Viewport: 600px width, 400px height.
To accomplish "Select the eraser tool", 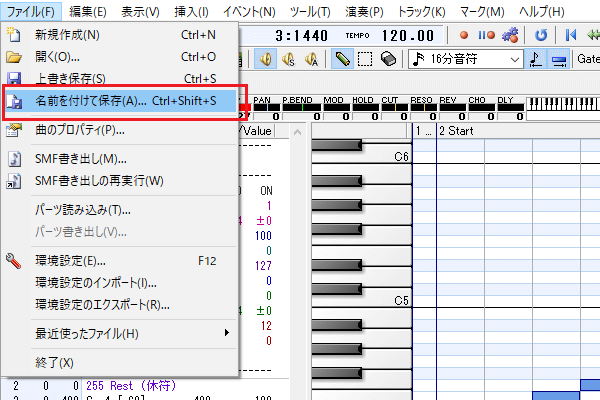I will [x=390, y=60].
